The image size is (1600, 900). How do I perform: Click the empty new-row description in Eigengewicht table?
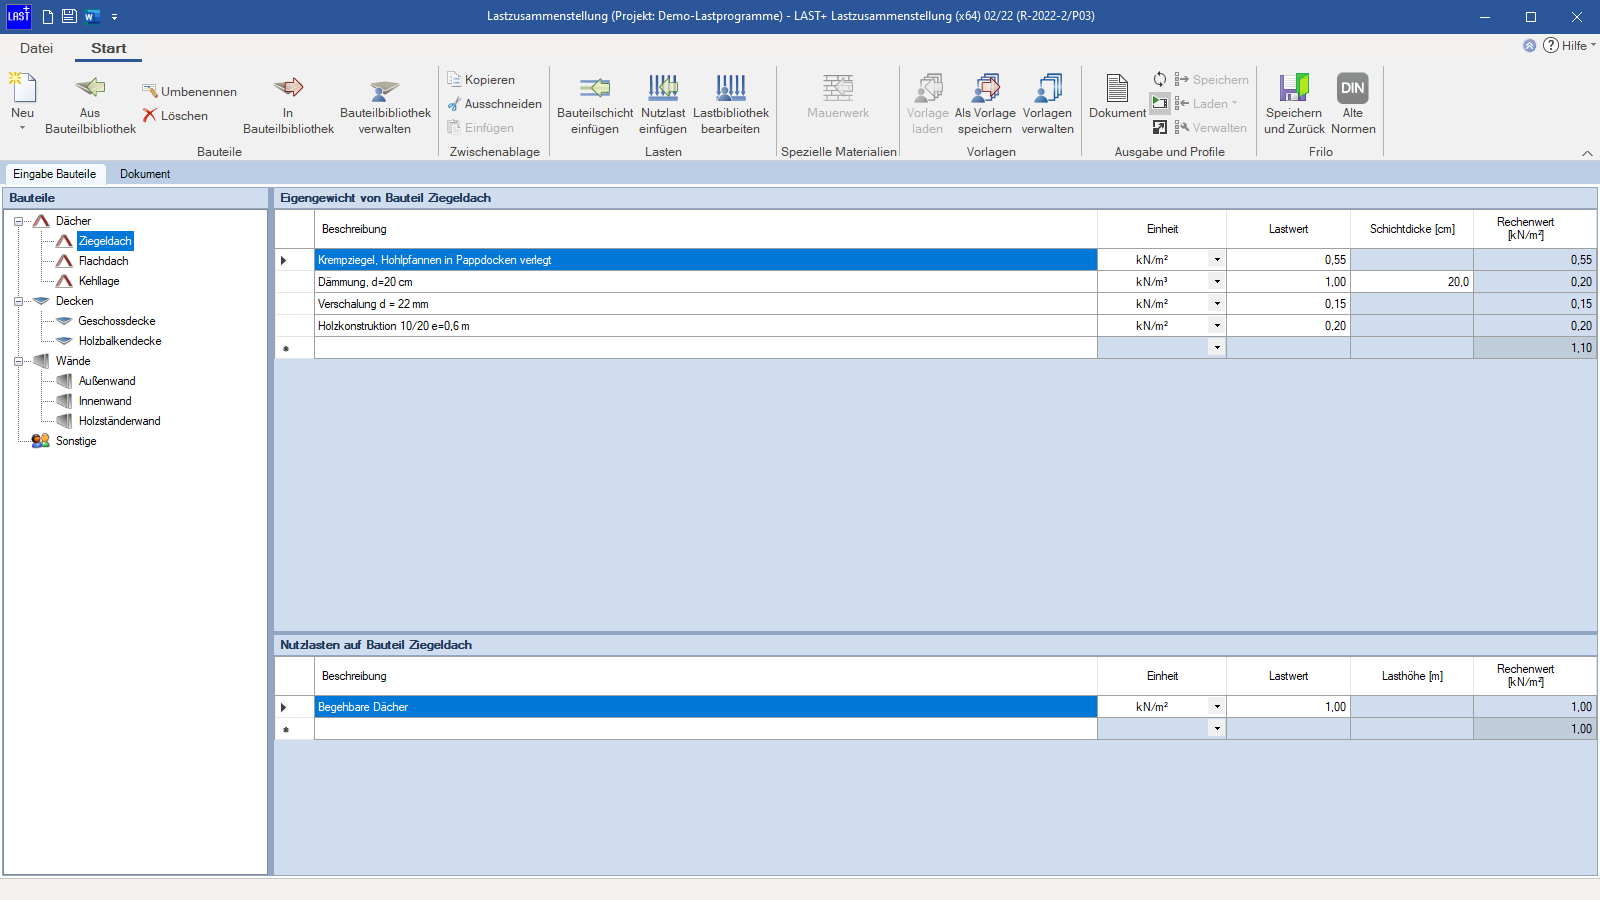tap(706, 348)
